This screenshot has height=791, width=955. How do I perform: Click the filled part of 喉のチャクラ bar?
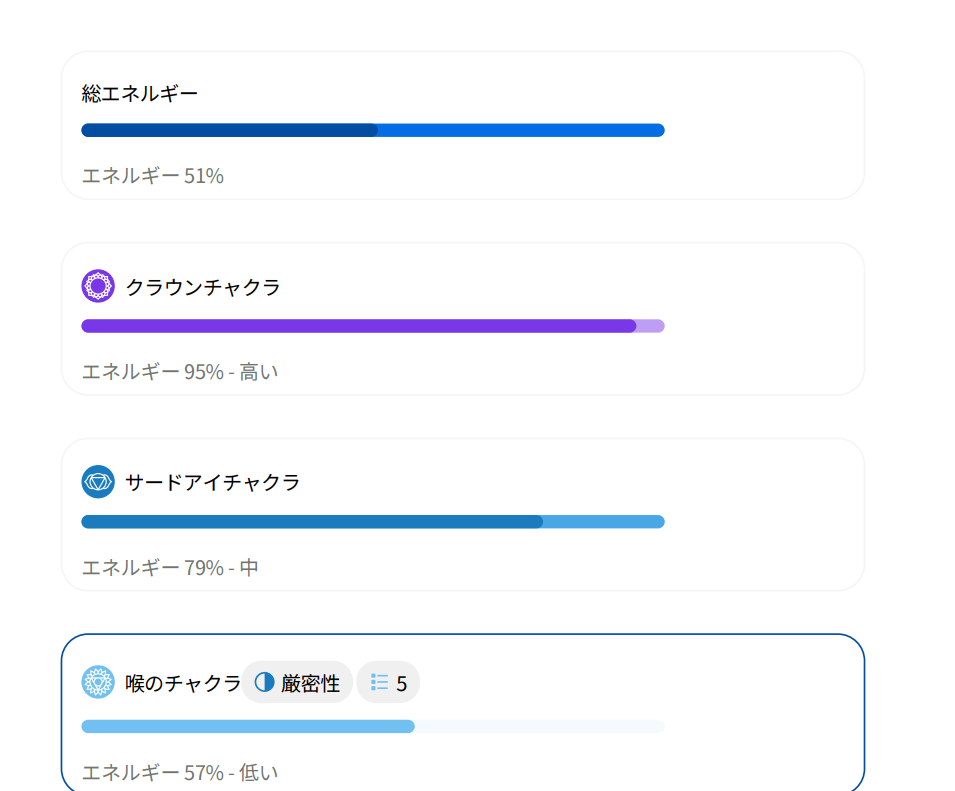point(247,726)
